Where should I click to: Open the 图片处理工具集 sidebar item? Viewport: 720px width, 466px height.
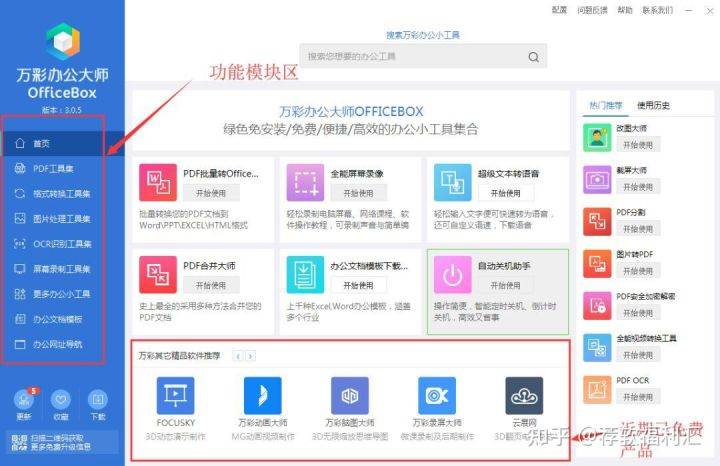[62, 219]
